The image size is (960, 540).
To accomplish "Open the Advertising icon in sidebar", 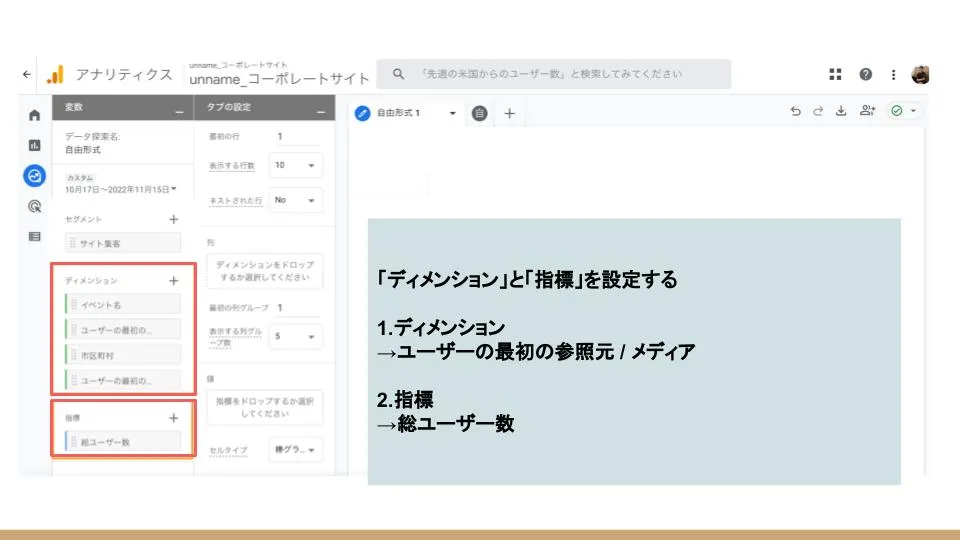I will 34,206.
